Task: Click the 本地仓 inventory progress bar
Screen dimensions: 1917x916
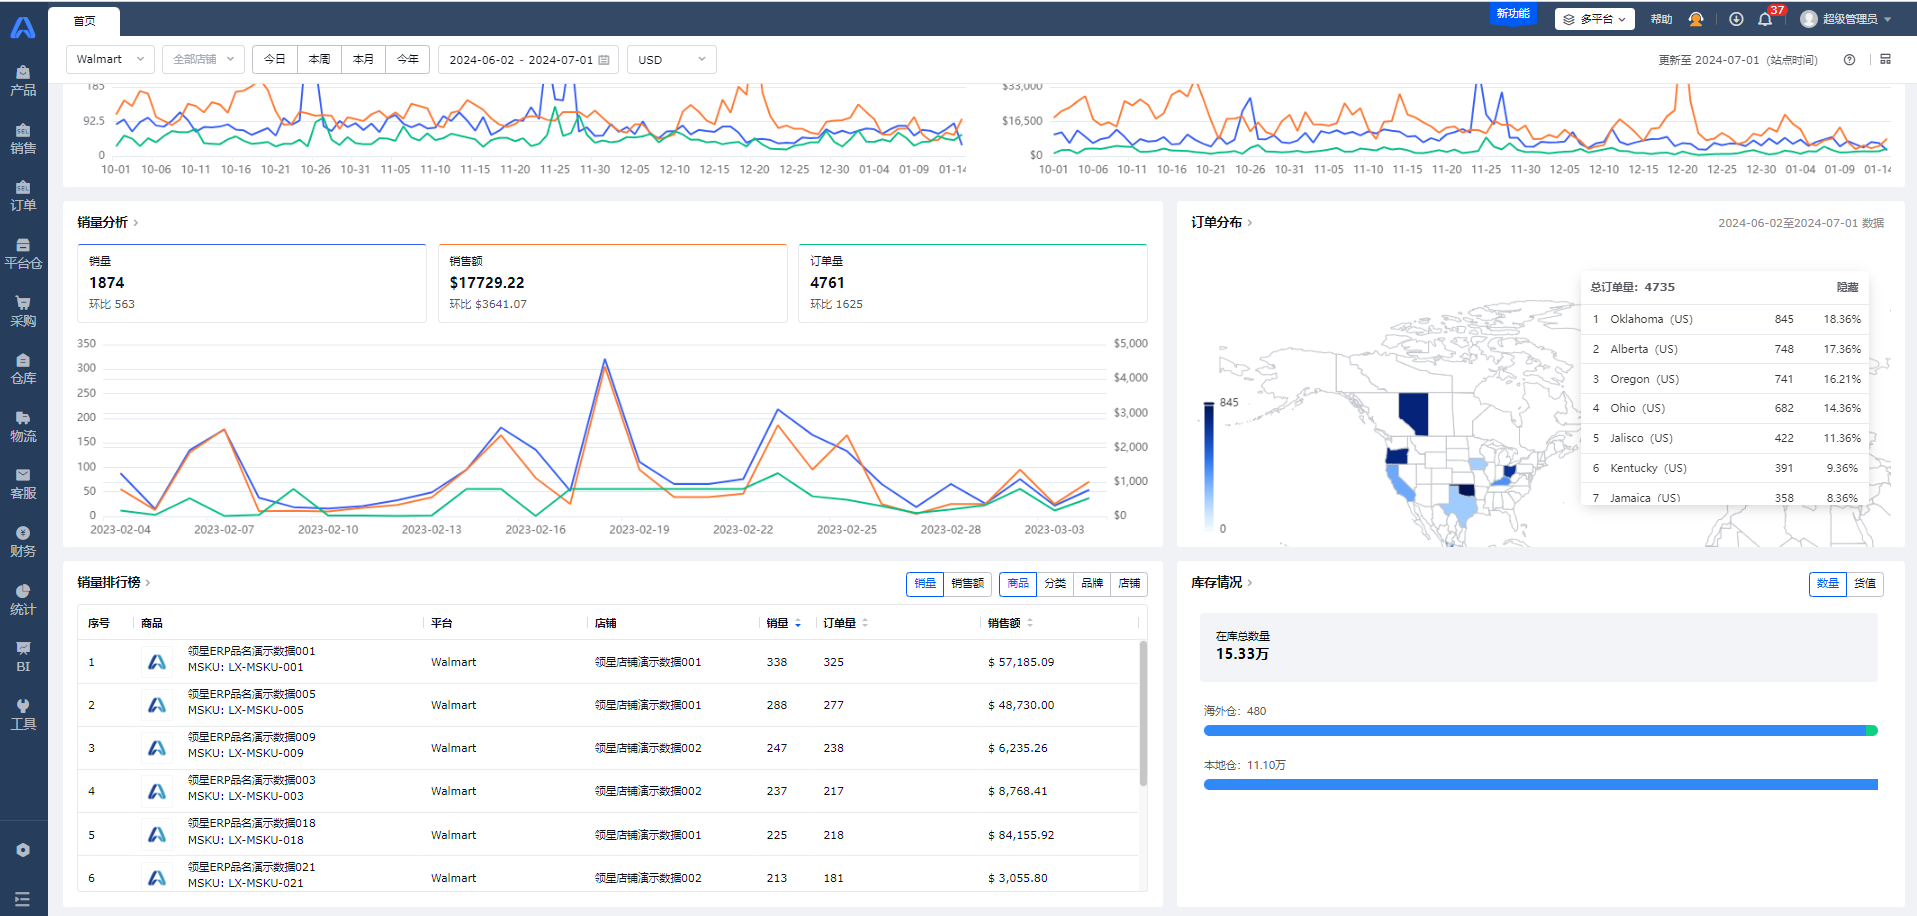Action: tap(1540, 785)
